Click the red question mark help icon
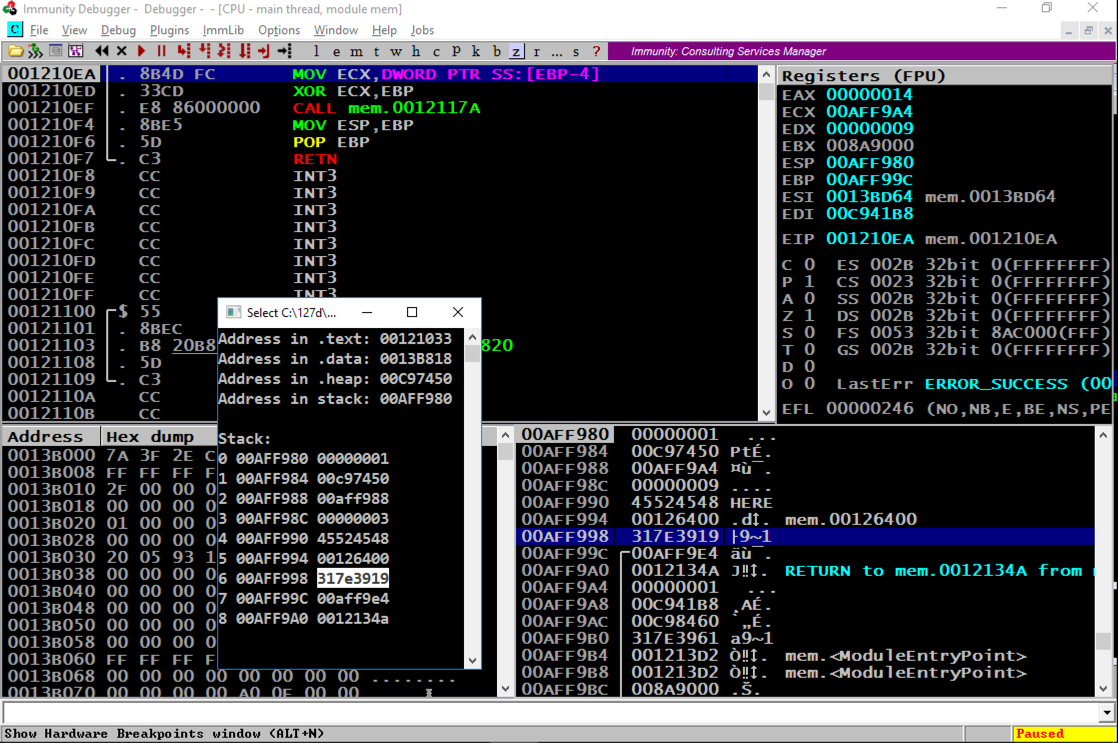 597,51
